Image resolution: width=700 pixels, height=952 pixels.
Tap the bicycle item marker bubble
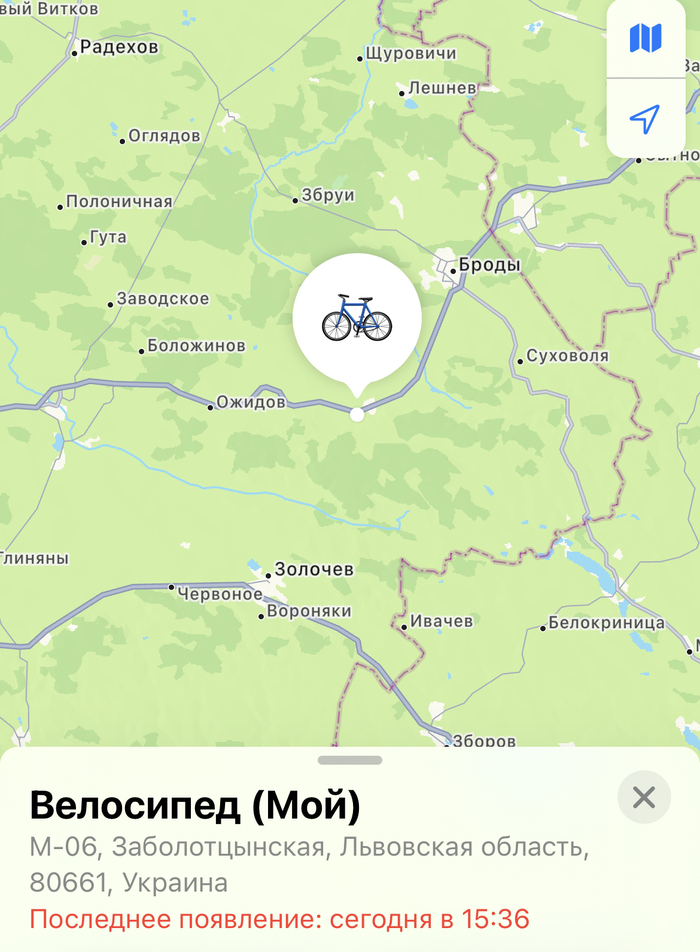[x=357, y=320]
